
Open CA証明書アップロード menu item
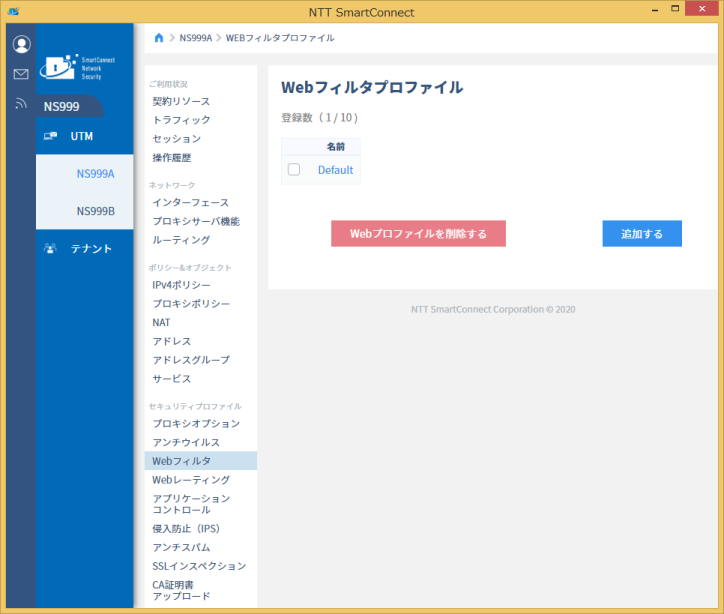tap(181, 590)
